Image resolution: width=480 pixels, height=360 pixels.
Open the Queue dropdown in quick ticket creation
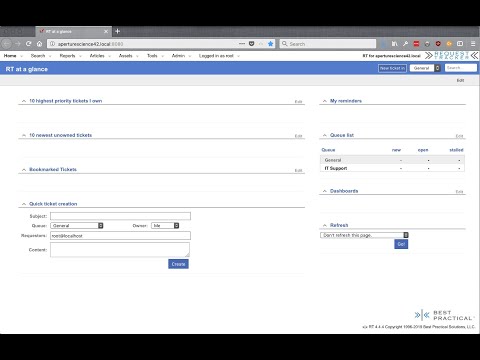pos(77,226)
